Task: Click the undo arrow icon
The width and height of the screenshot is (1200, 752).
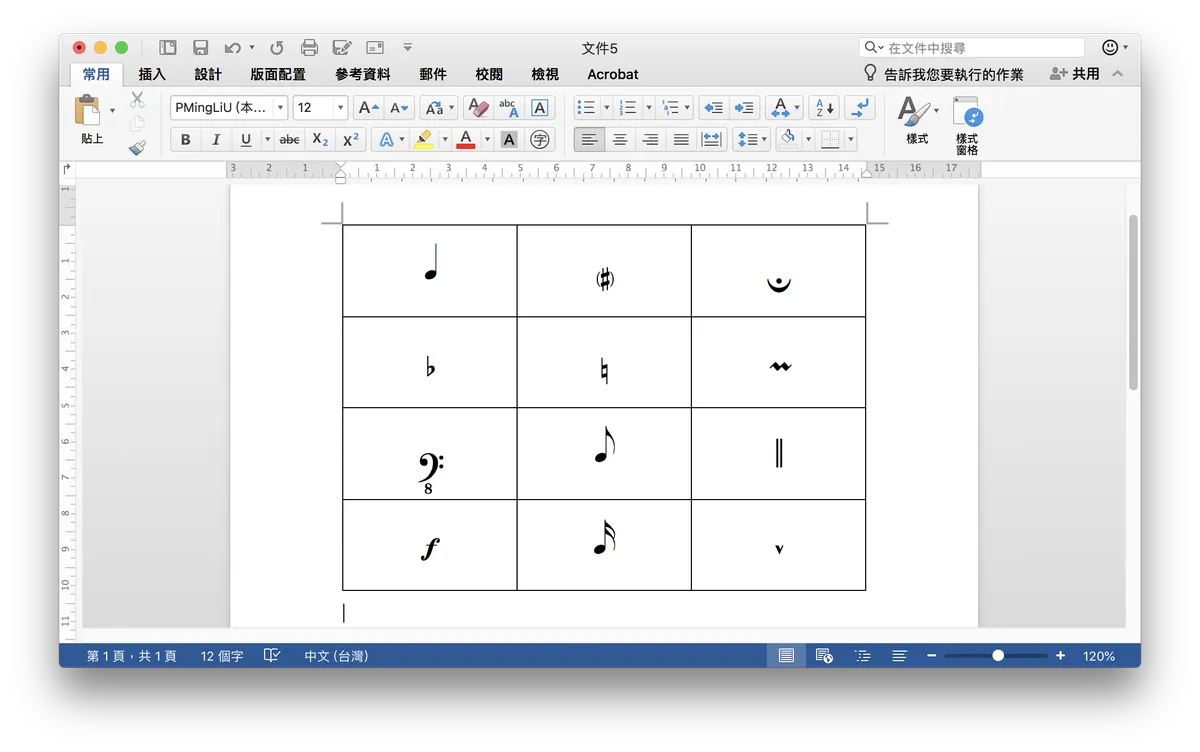Action: point(232,47)
